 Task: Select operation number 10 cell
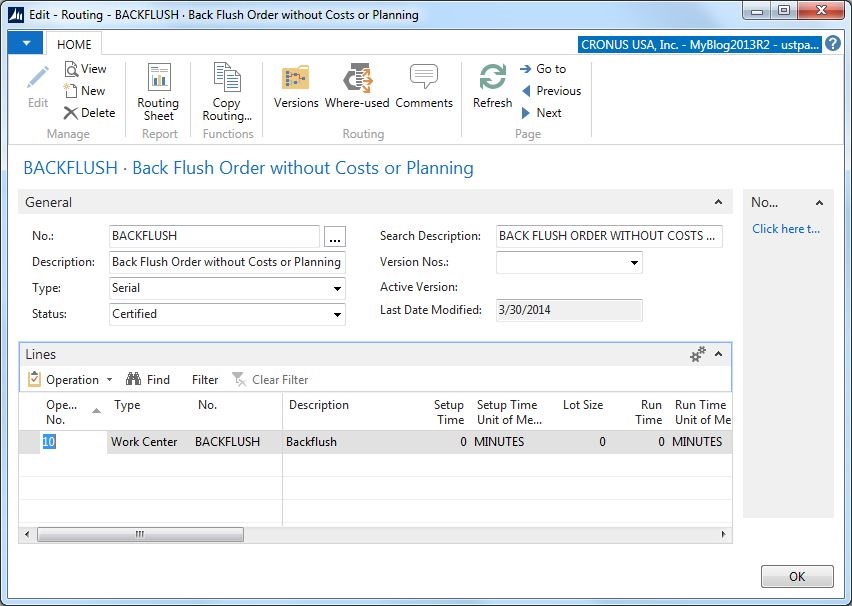(x=74, y=442)
